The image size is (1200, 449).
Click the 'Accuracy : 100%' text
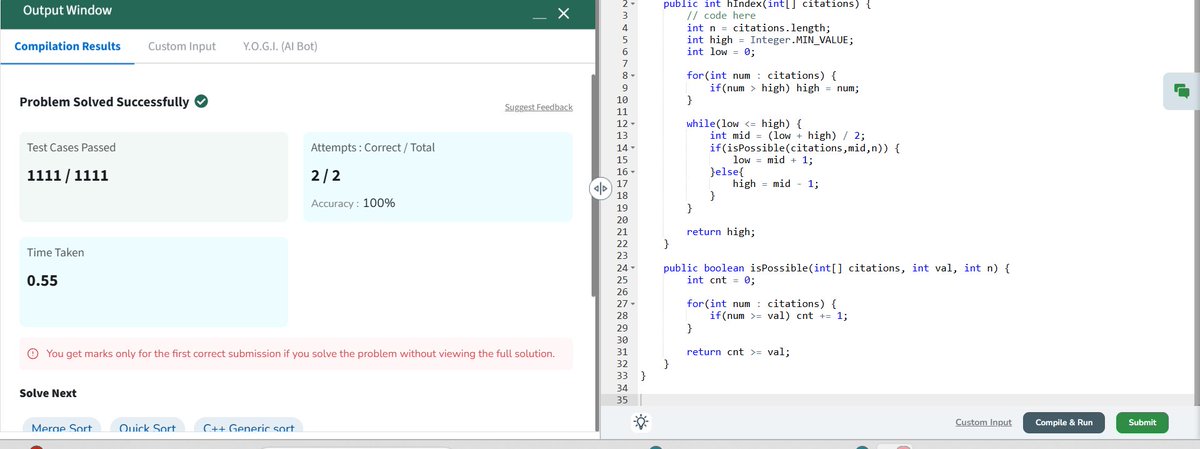click(353, 203)
